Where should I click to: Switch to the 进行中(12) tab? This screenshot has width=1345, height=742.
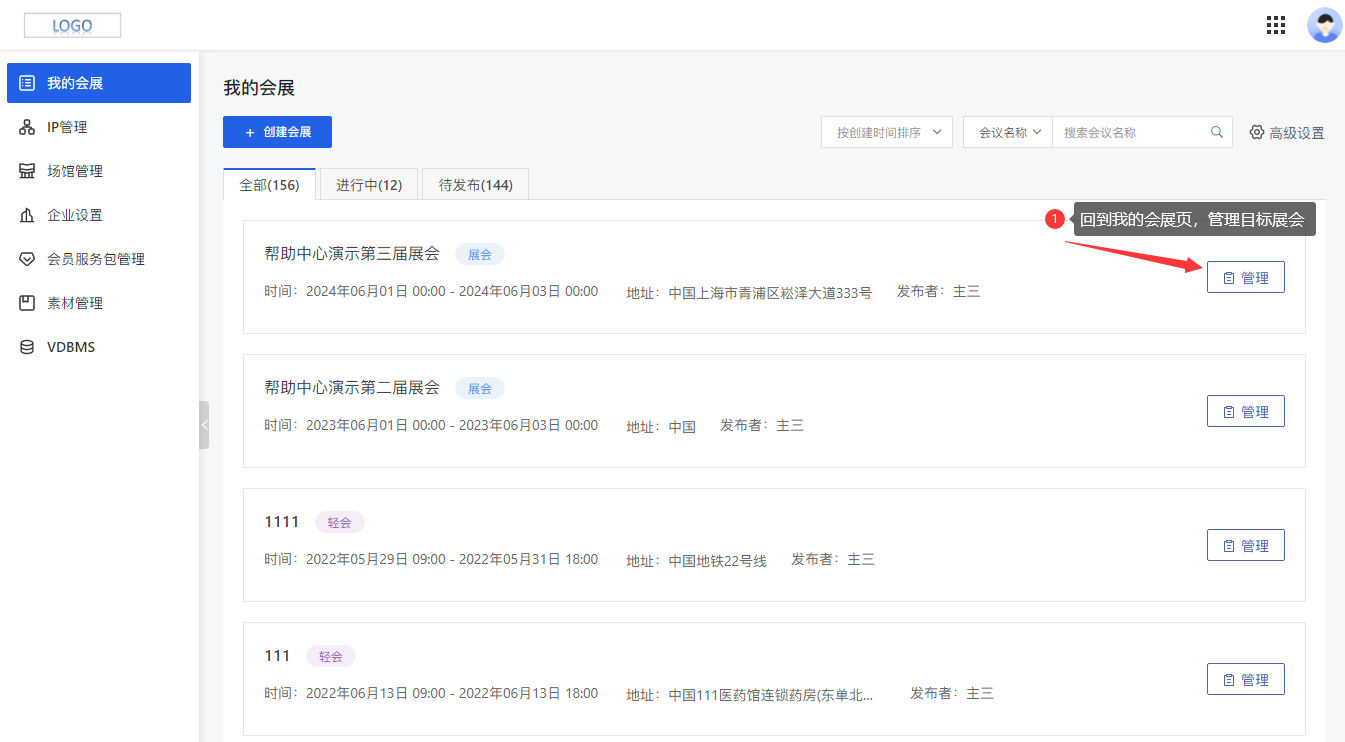(x=368, y=183)
